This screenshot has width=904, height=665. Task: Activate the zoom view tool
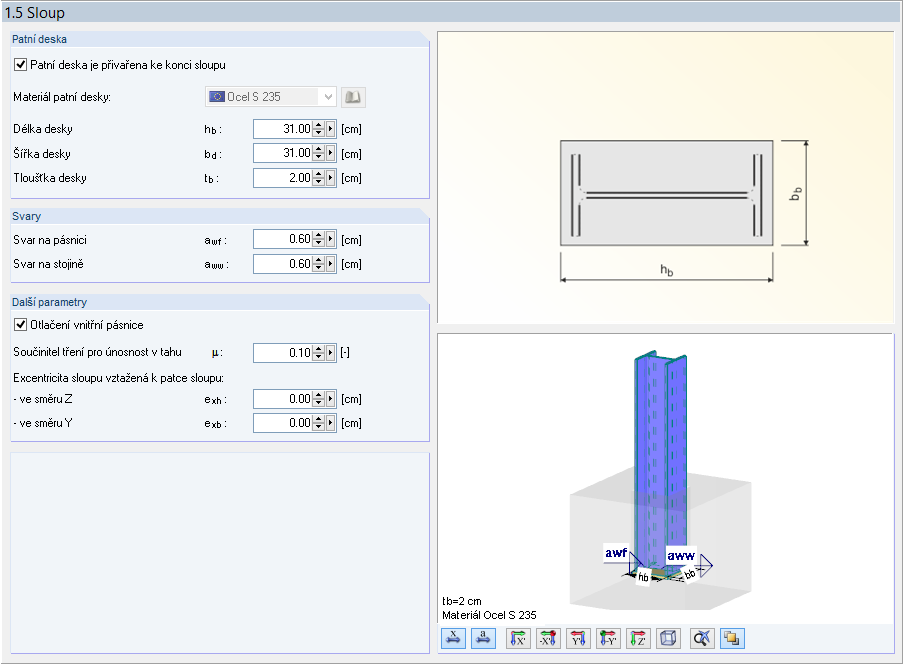(700, 638)
